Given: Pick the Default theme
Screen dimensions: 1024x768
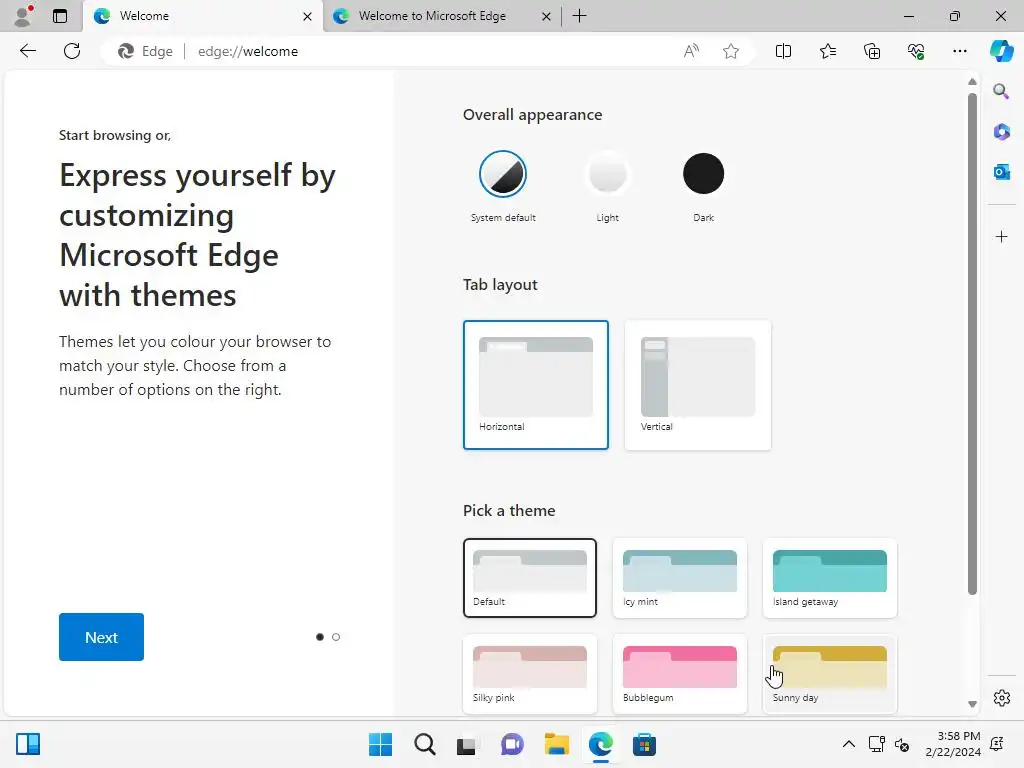Looking at the screenshot, I should 530,578.
